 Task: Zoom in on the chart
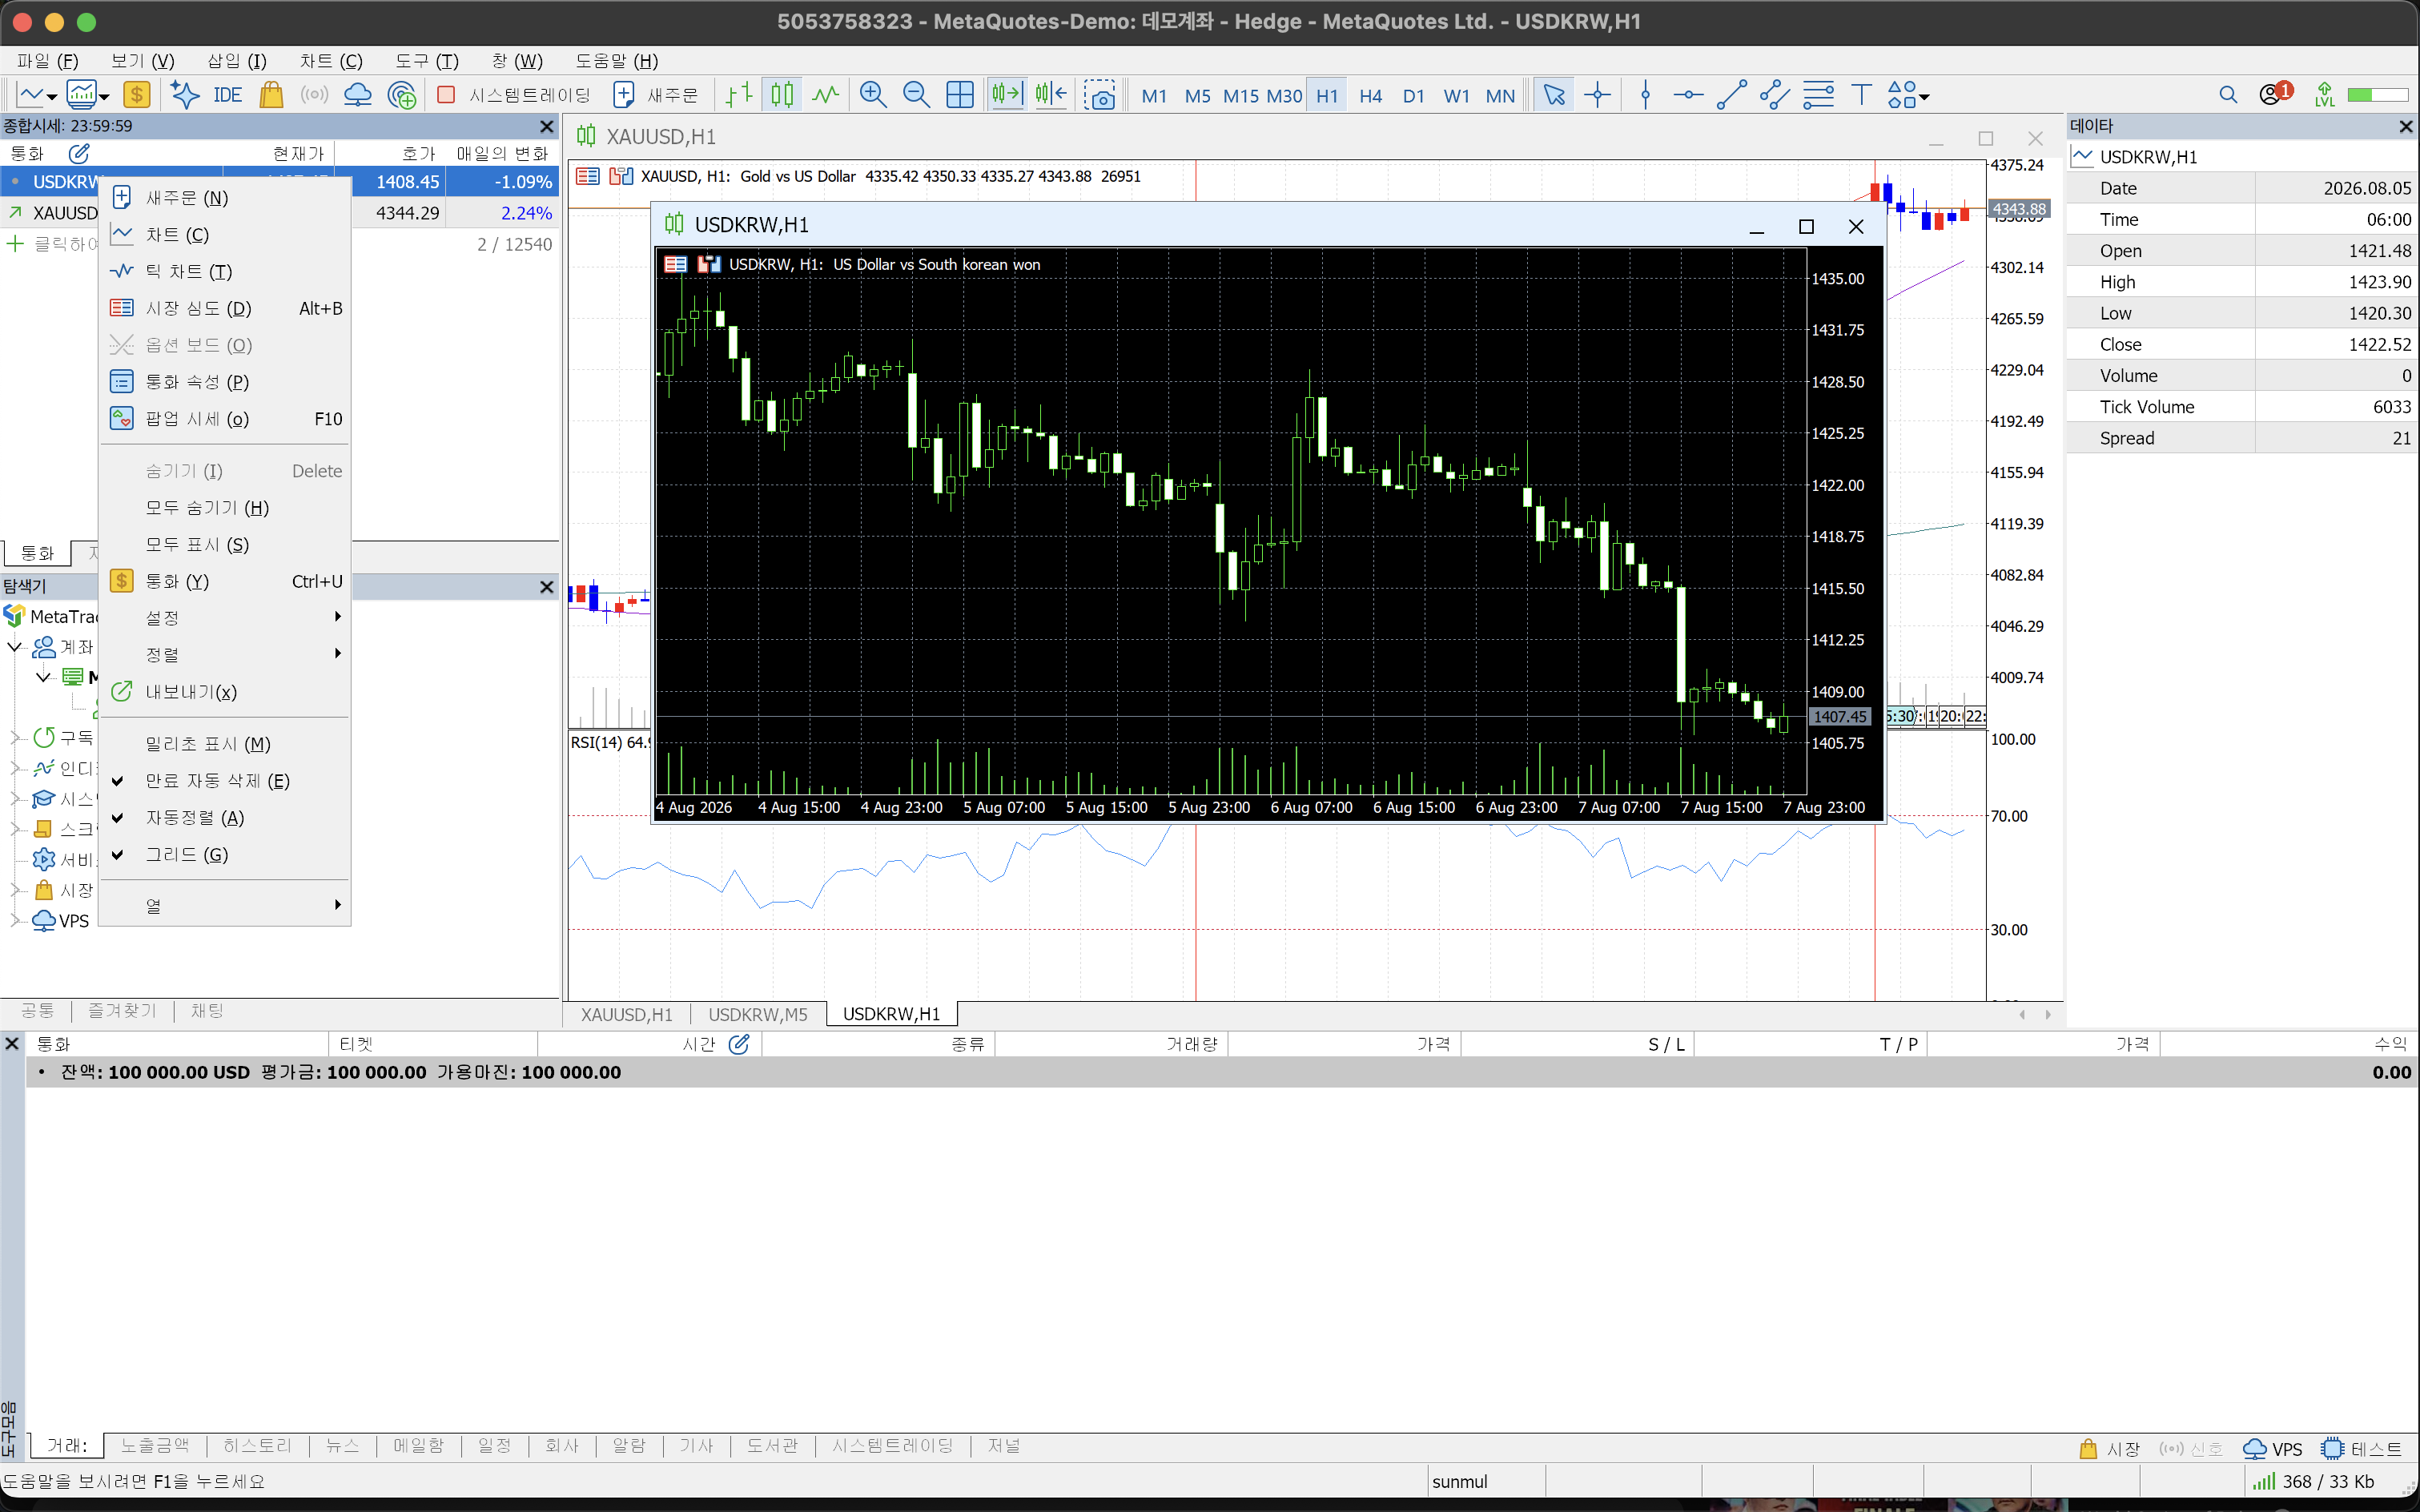873,95
